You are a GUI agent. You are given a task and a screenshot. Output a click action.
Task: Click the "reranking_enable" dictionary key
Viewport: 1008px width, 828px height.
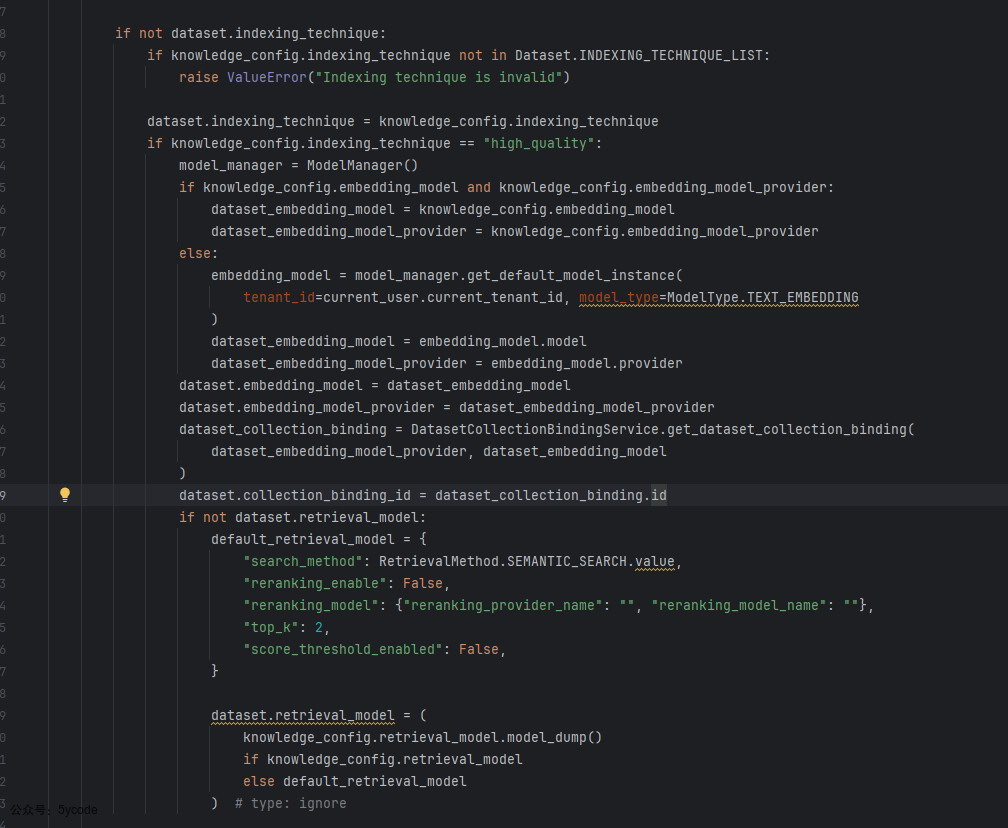314,583
